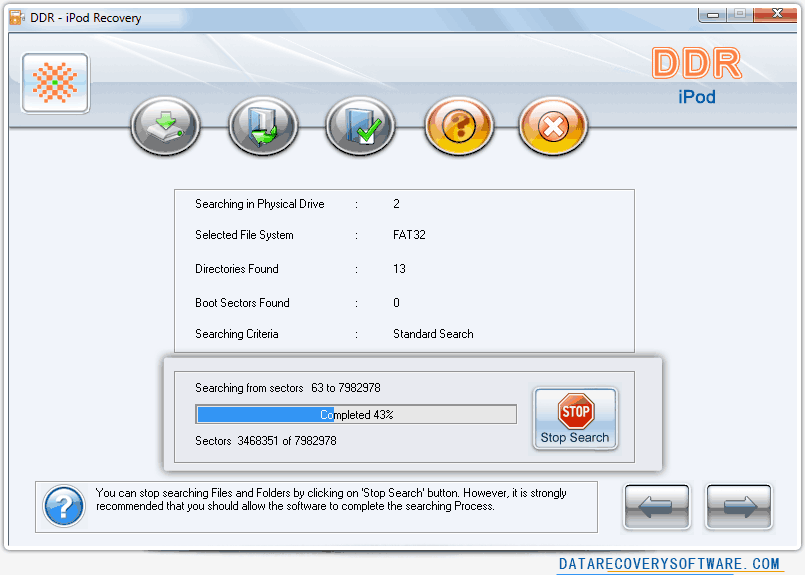Click the Stop Search button

575,418
